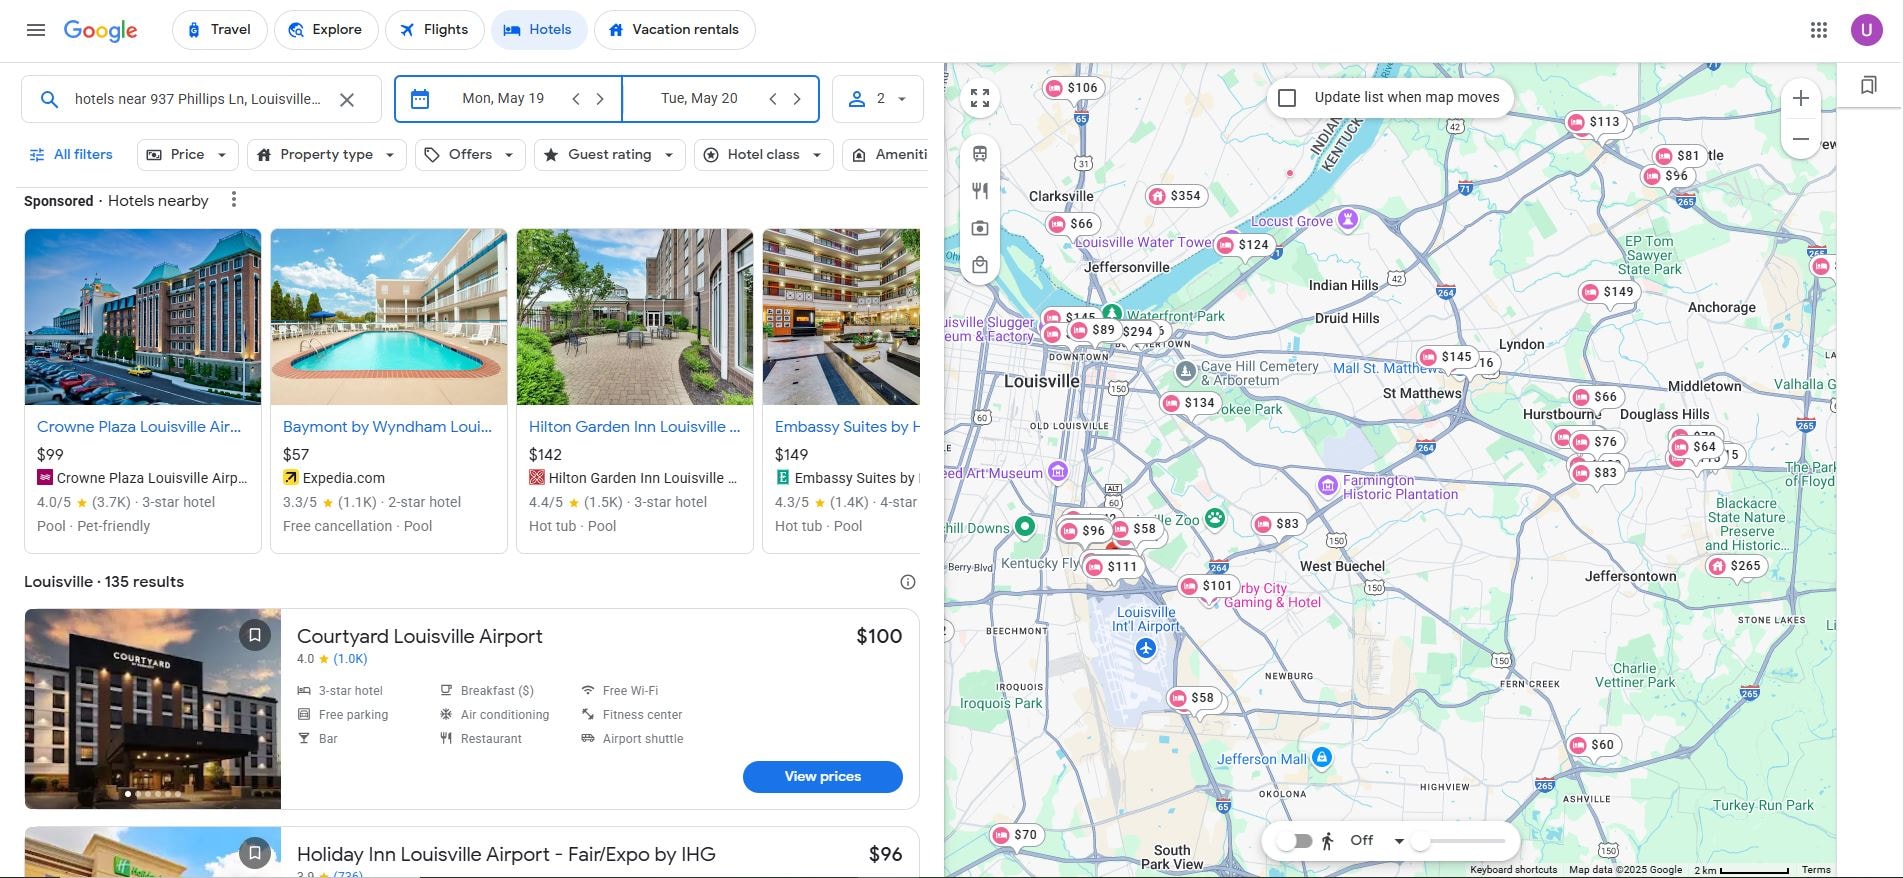The height and width of the screenshot is (878, 1903).
Task: Select the $124 hotel map pin
Action: click(x=1243, y=245)
